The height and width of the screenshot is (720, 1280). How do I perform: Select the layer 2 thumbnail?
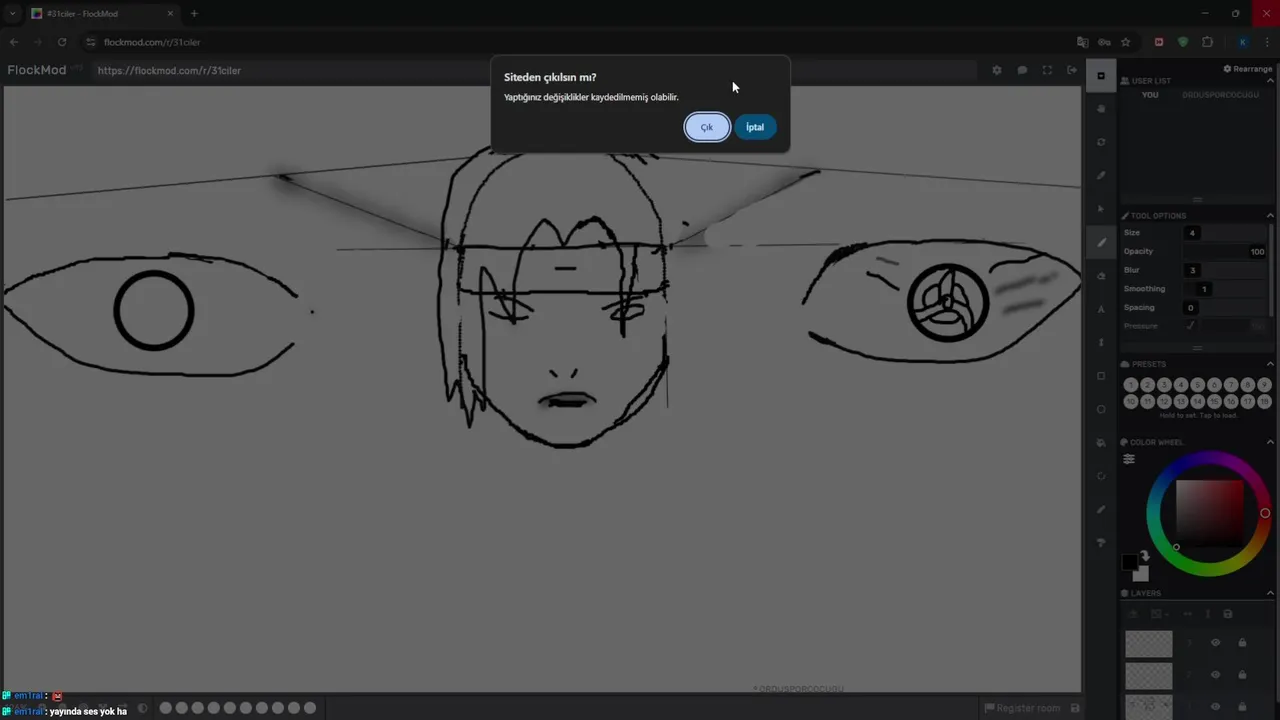click(1148, 675)
